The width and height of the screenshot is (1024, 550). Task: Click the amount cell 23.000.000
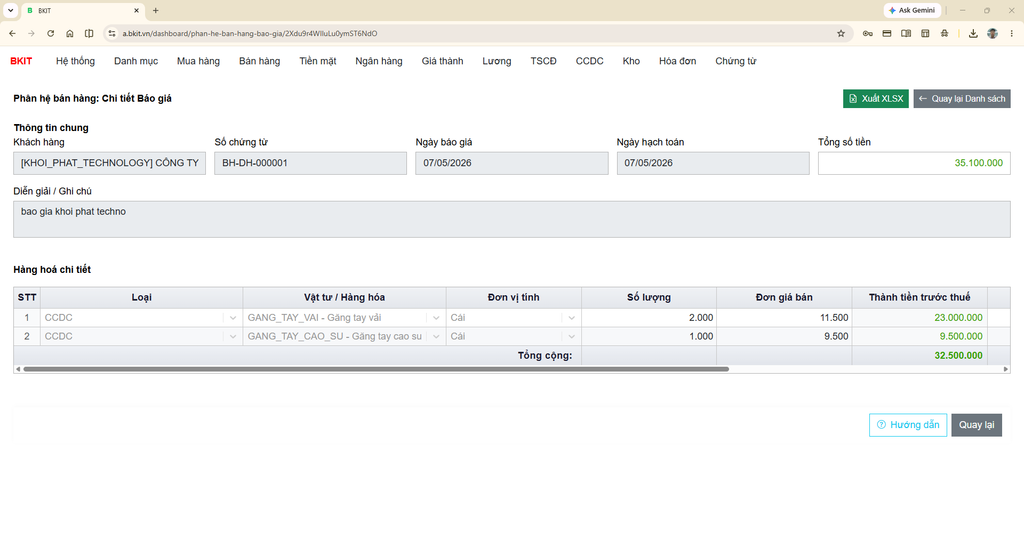pos(920,317)
